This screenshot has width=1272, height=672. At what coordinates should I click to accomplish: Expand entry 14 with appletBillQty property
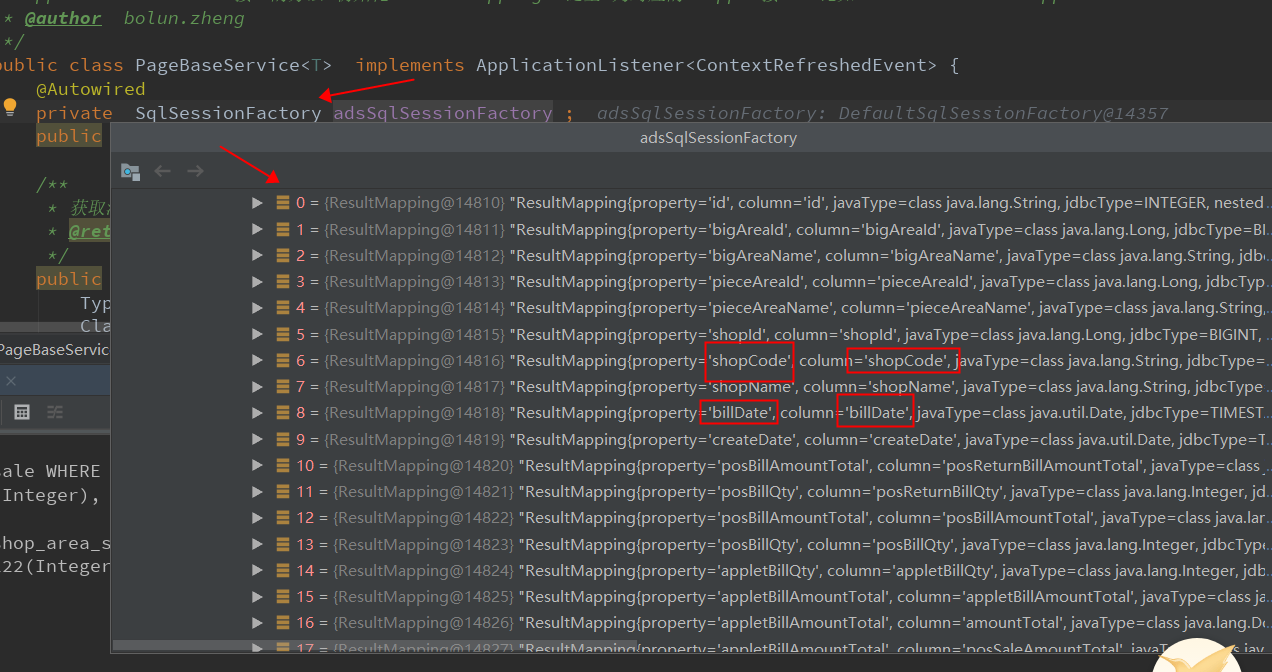point(257,570)
